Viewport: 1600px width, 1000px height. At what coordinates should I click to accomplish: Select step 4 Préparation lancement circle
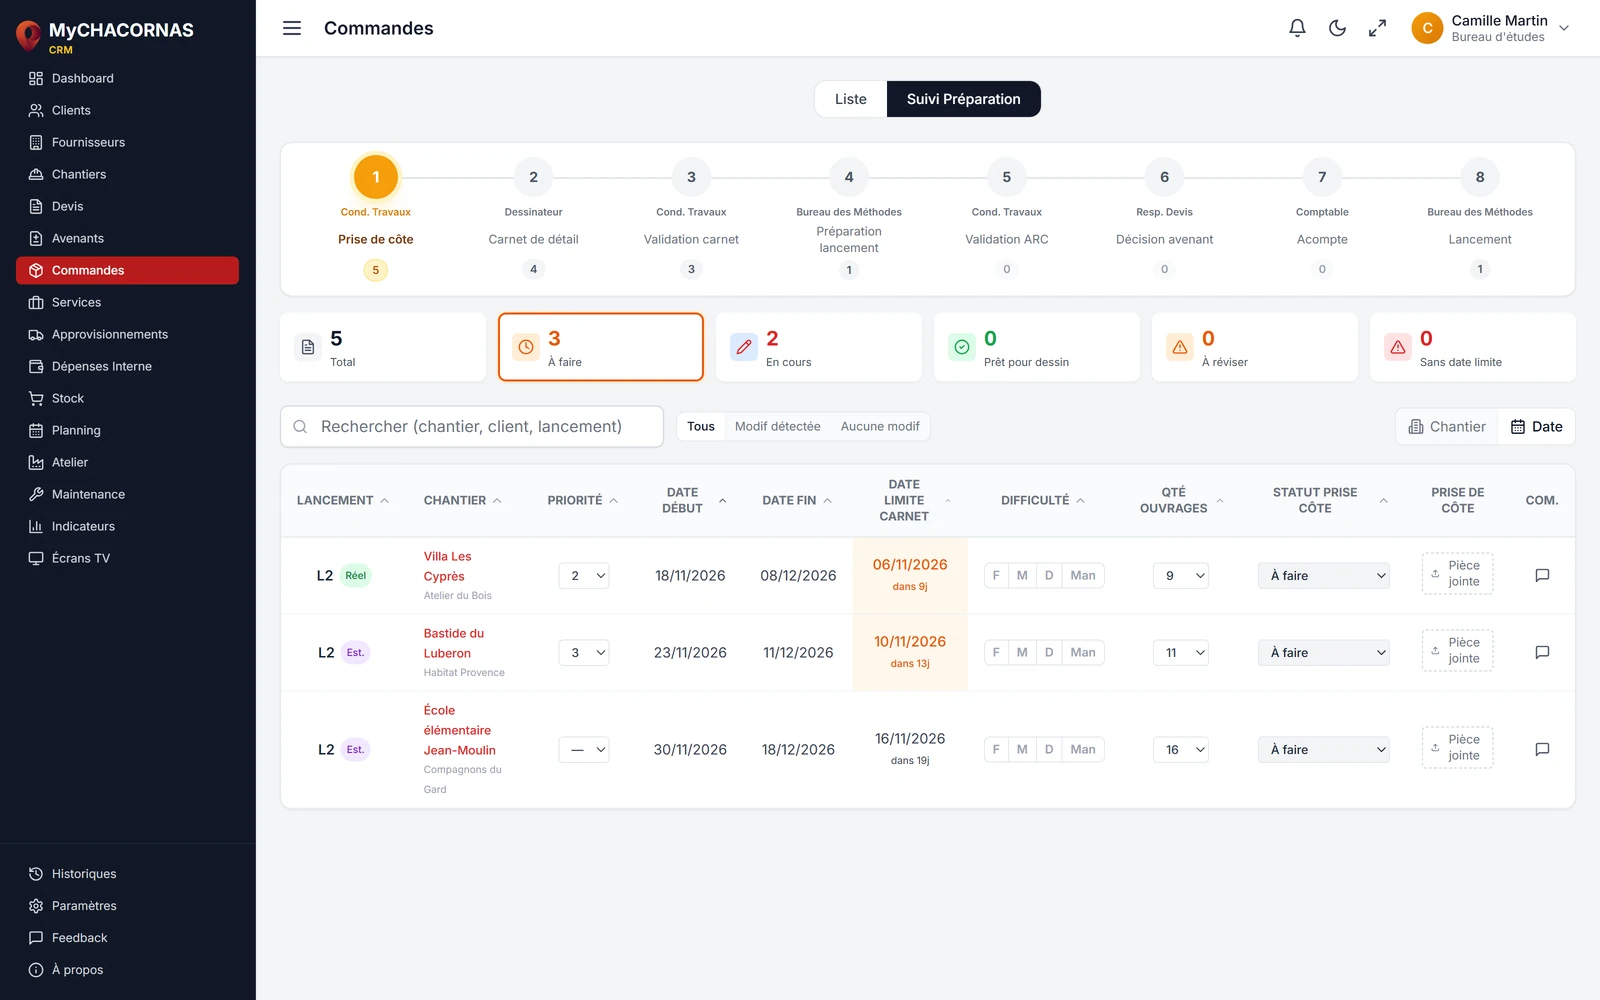tap(849, 177)
